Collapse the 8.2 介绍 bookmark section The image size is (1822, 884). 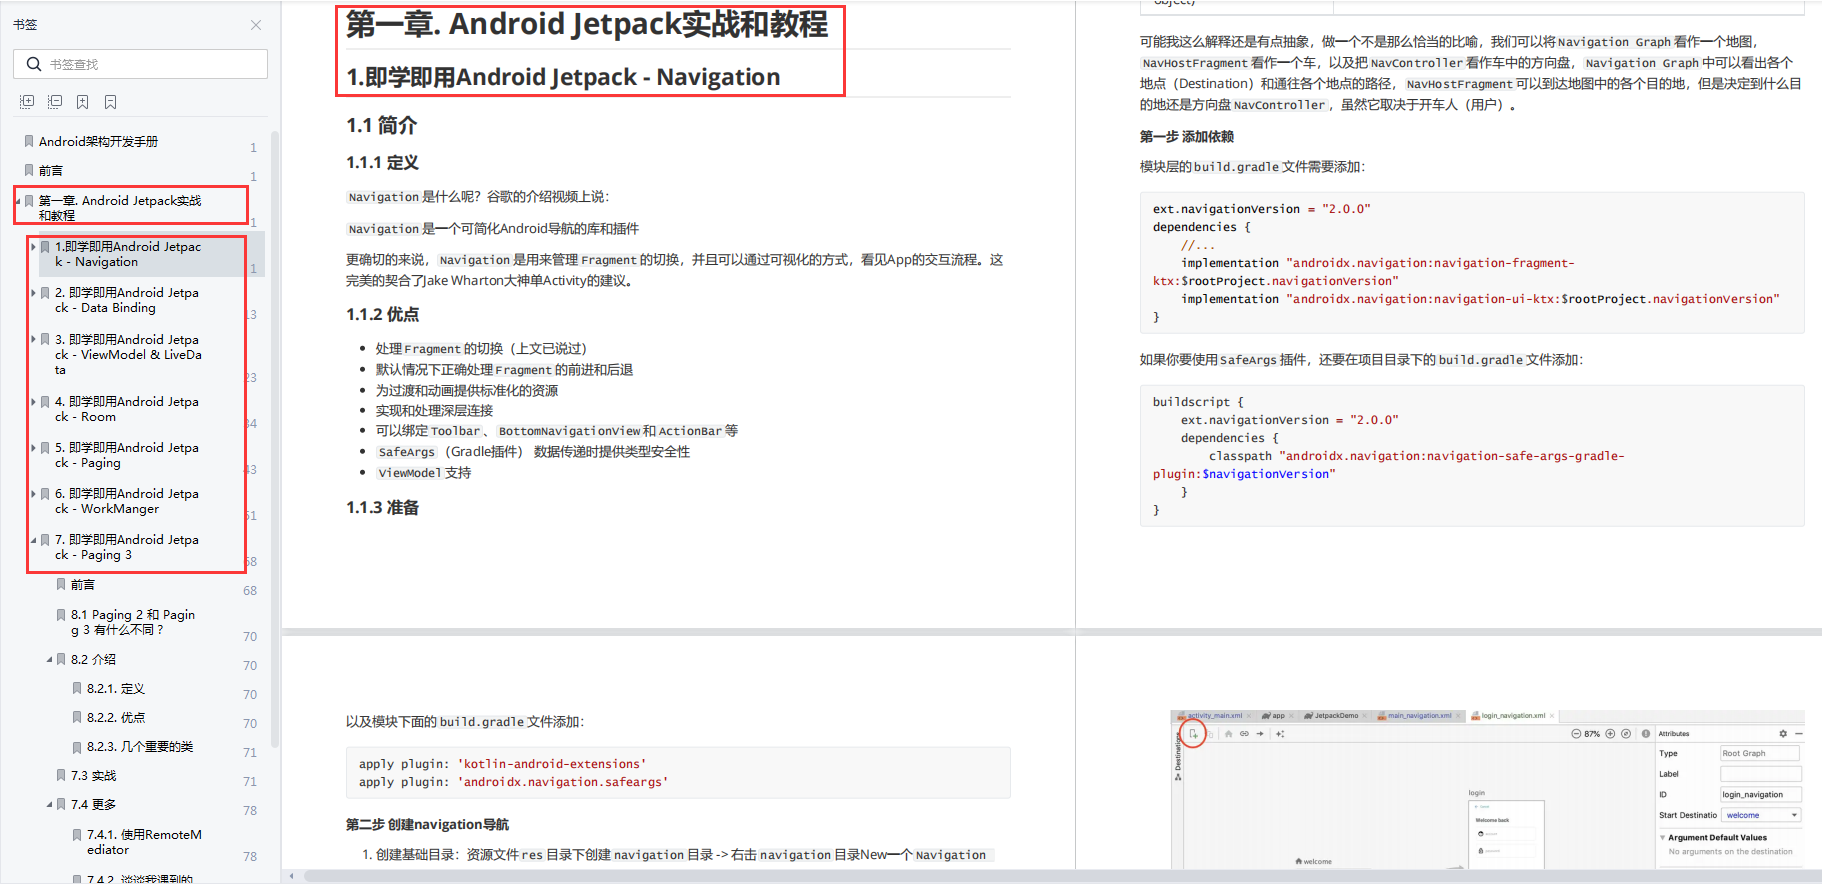(49, 659)
